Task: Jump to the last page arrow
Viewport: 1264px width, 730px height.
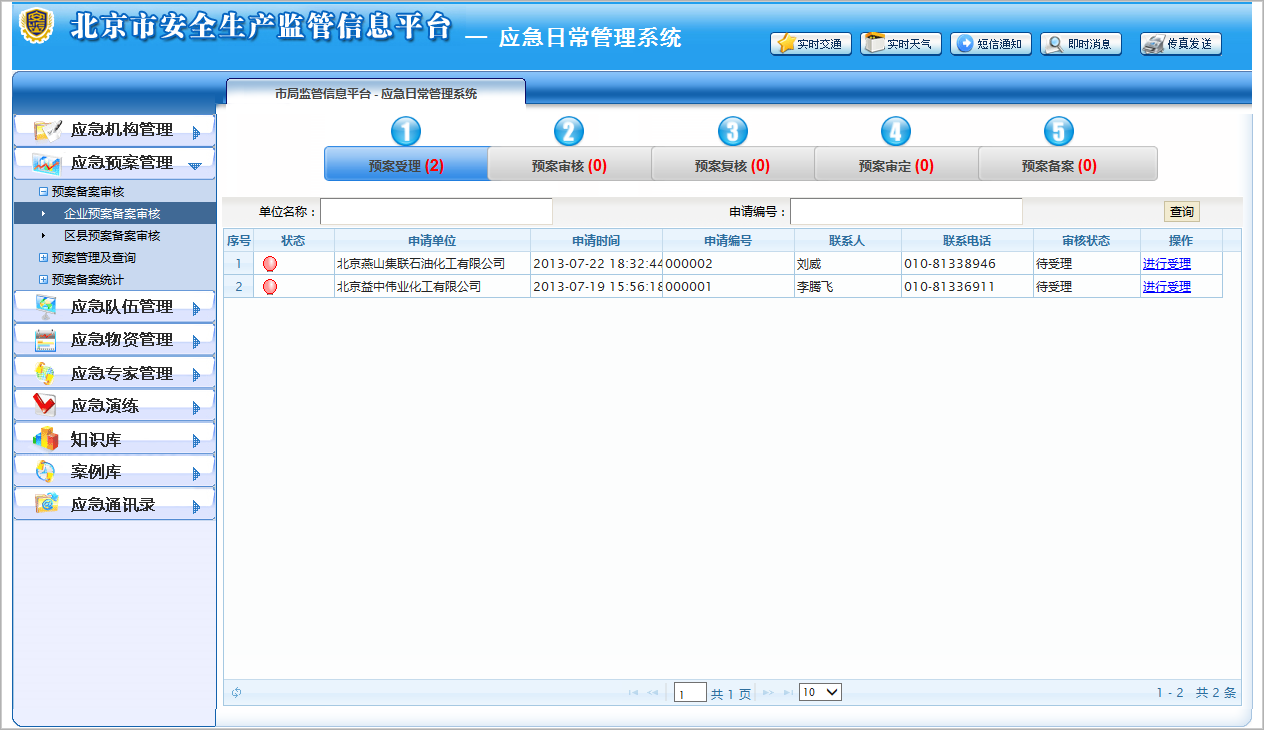Action: point(788,692)
